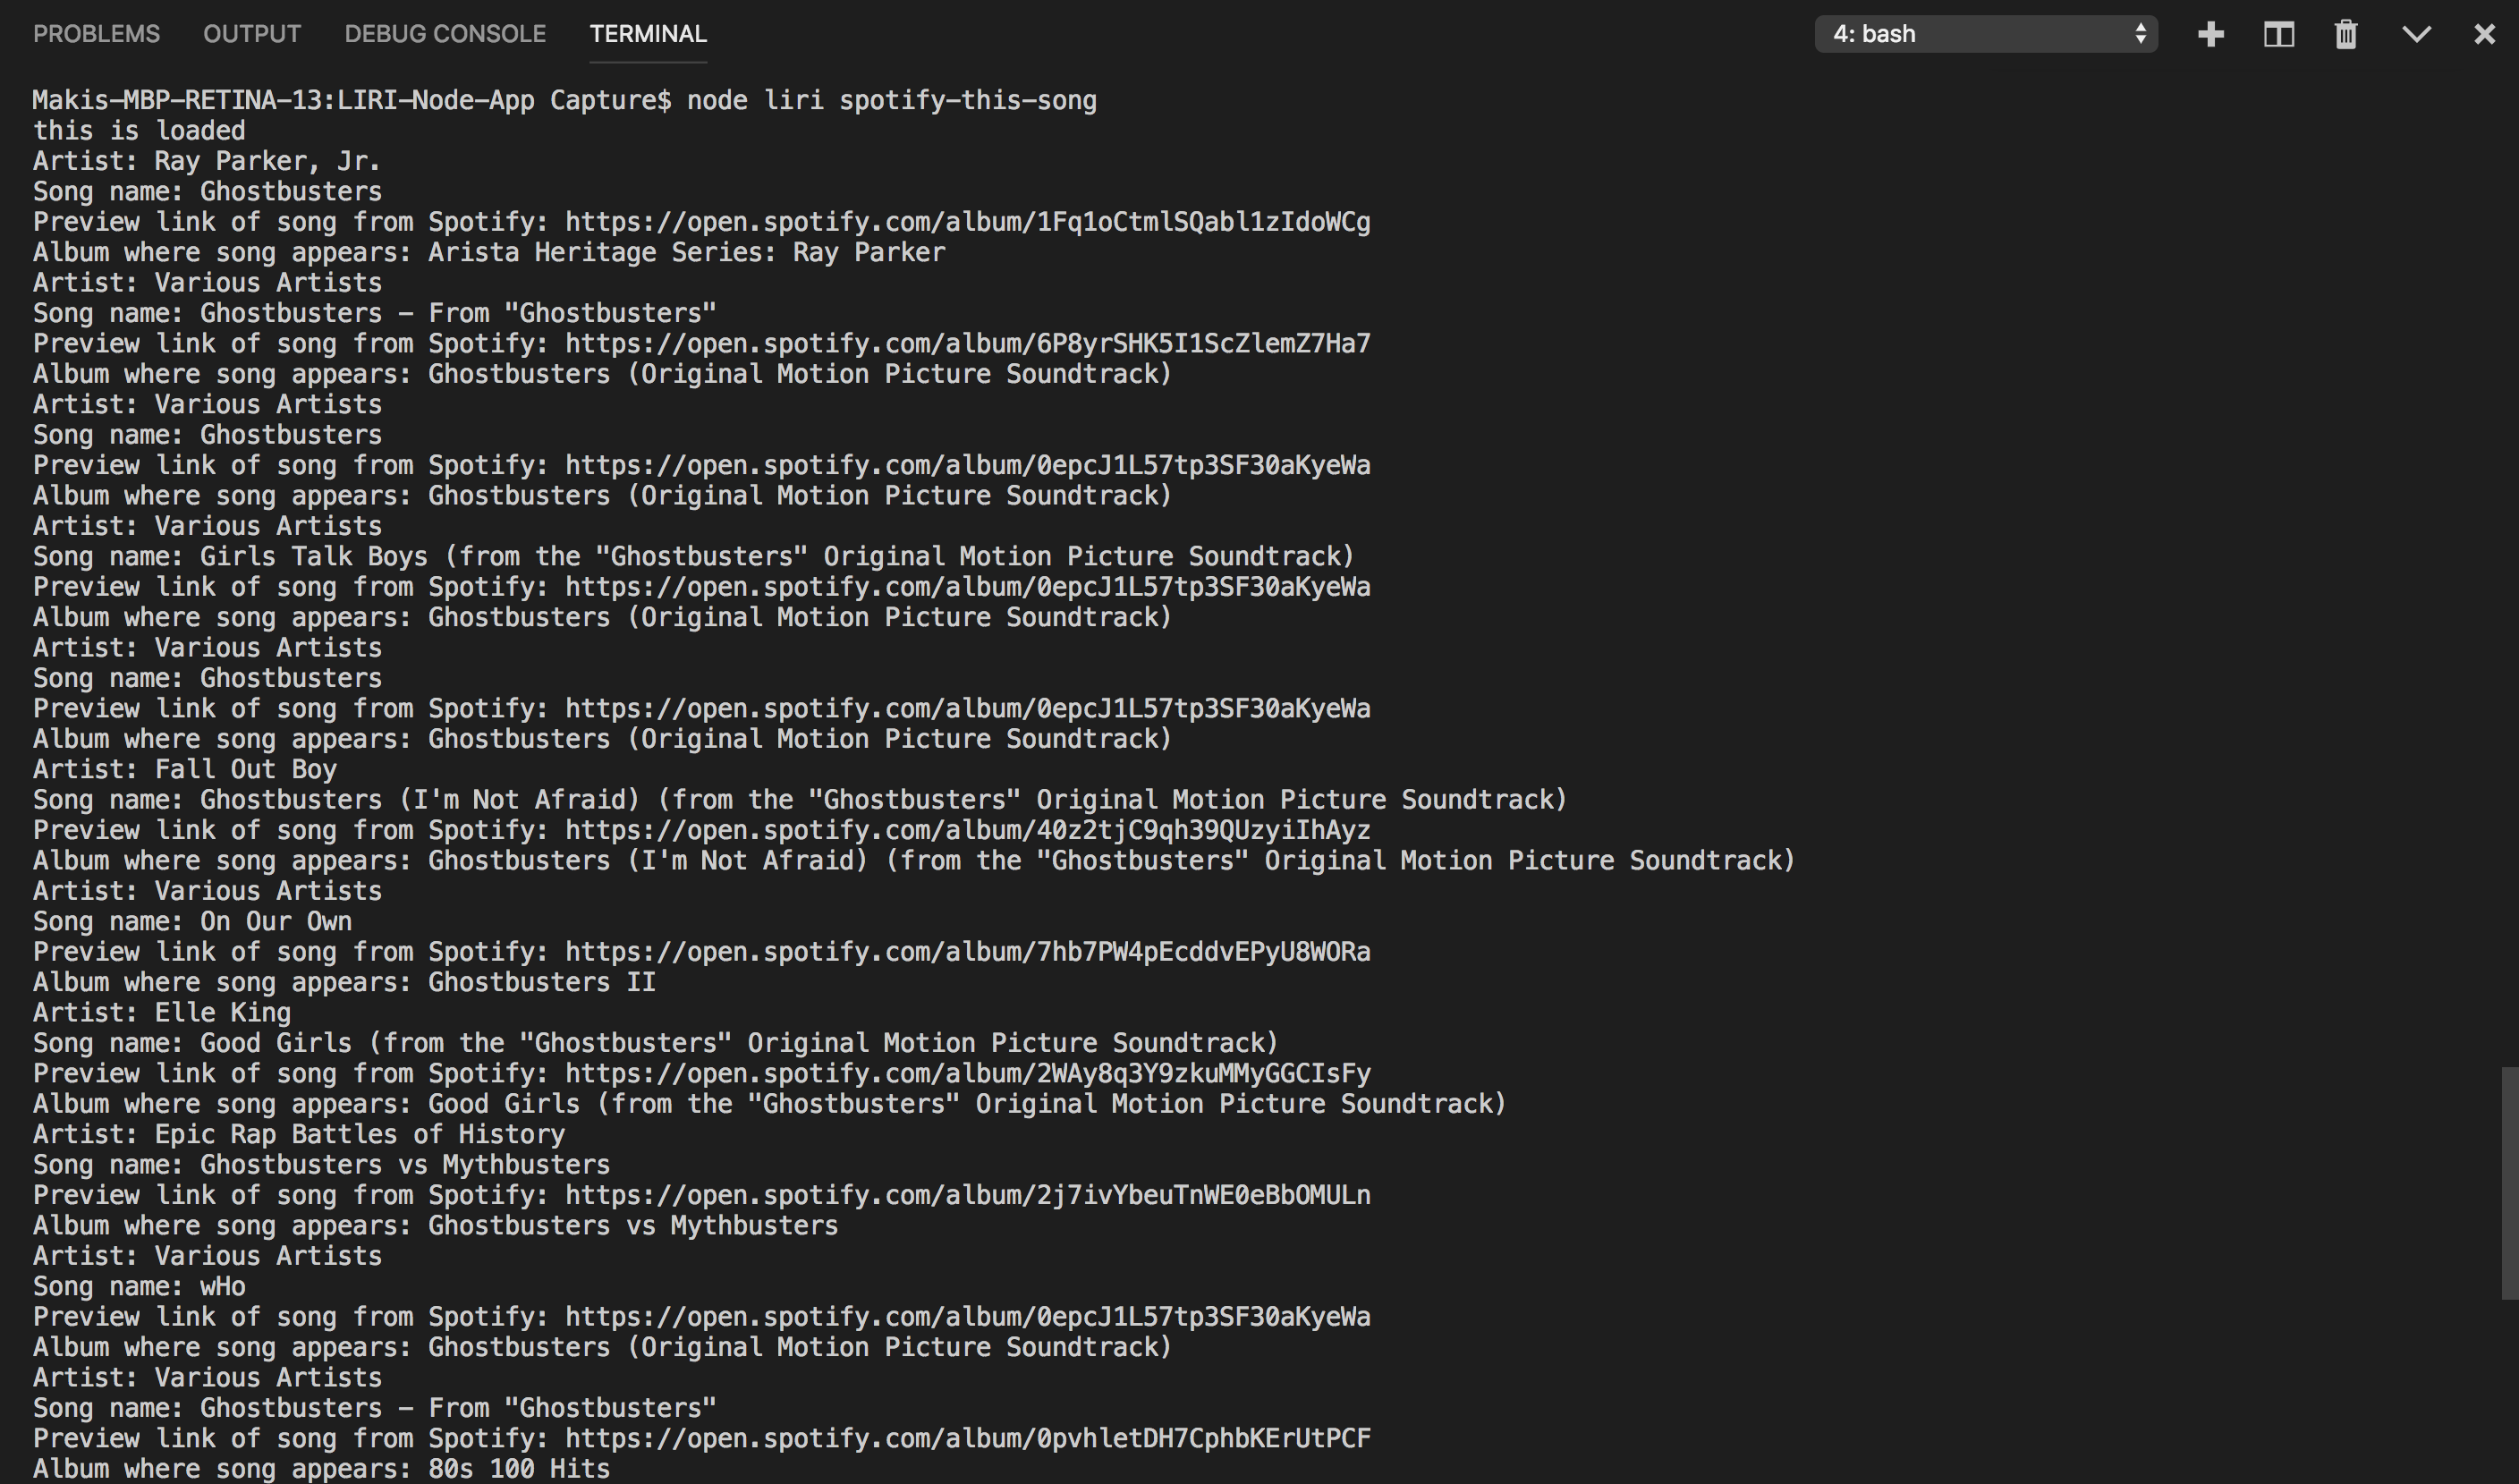Open the '4: bash' terminal selector
The width and height of the screenshot is (2519, 1484).
pos(1985,34)
